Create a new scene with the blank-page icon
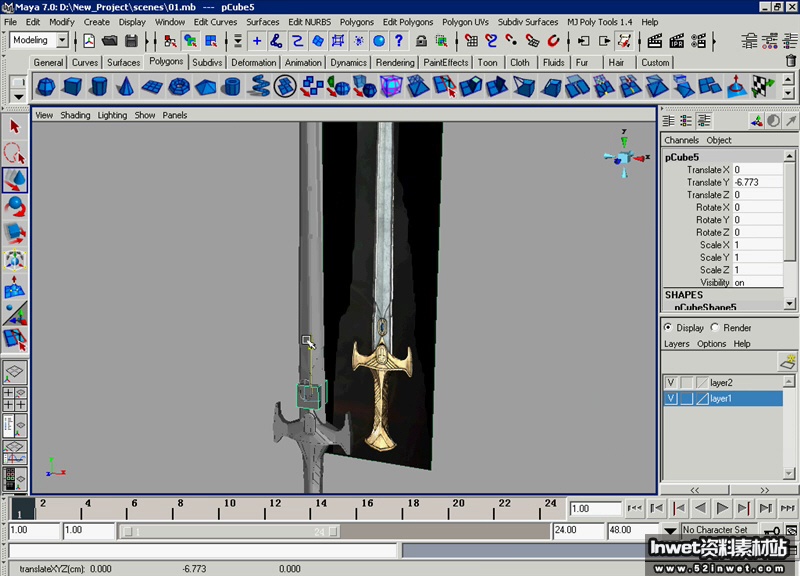 [89, 41]
